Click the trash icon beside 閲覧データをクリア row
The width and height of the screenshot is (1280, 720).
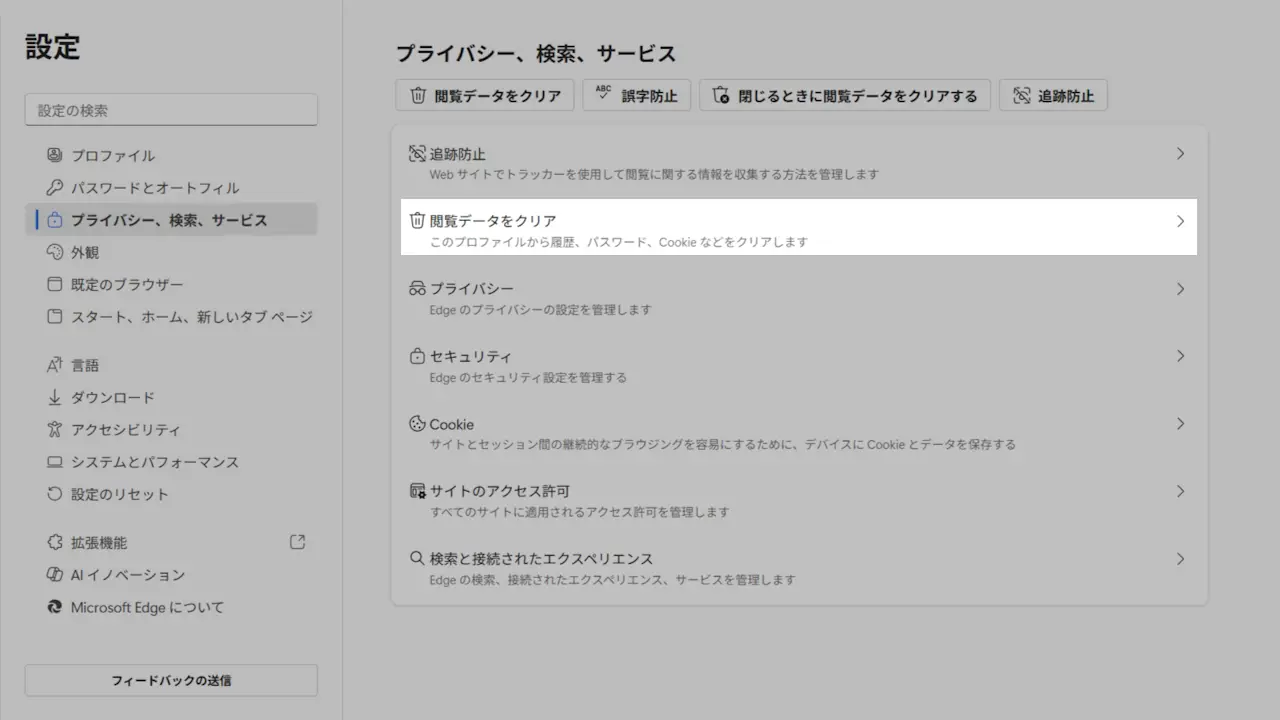click(x=417, y=221)
